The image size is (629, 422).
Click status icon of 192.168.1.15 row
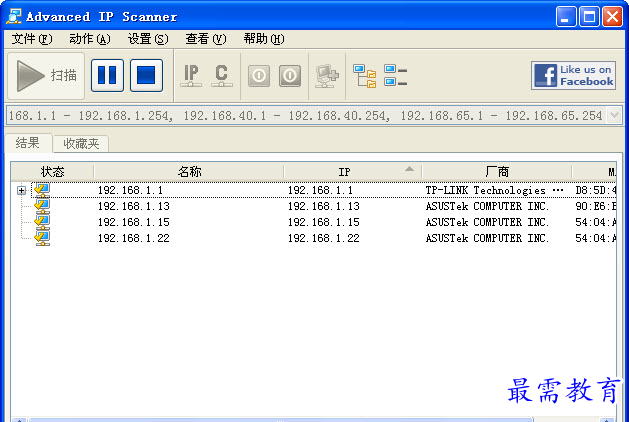[x=42, y=222]
